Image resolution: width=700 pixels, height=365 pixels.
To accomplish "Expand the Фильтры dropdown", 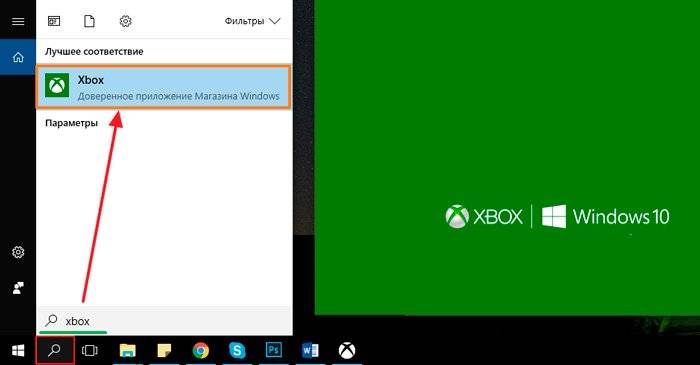I will pos(252,21).
